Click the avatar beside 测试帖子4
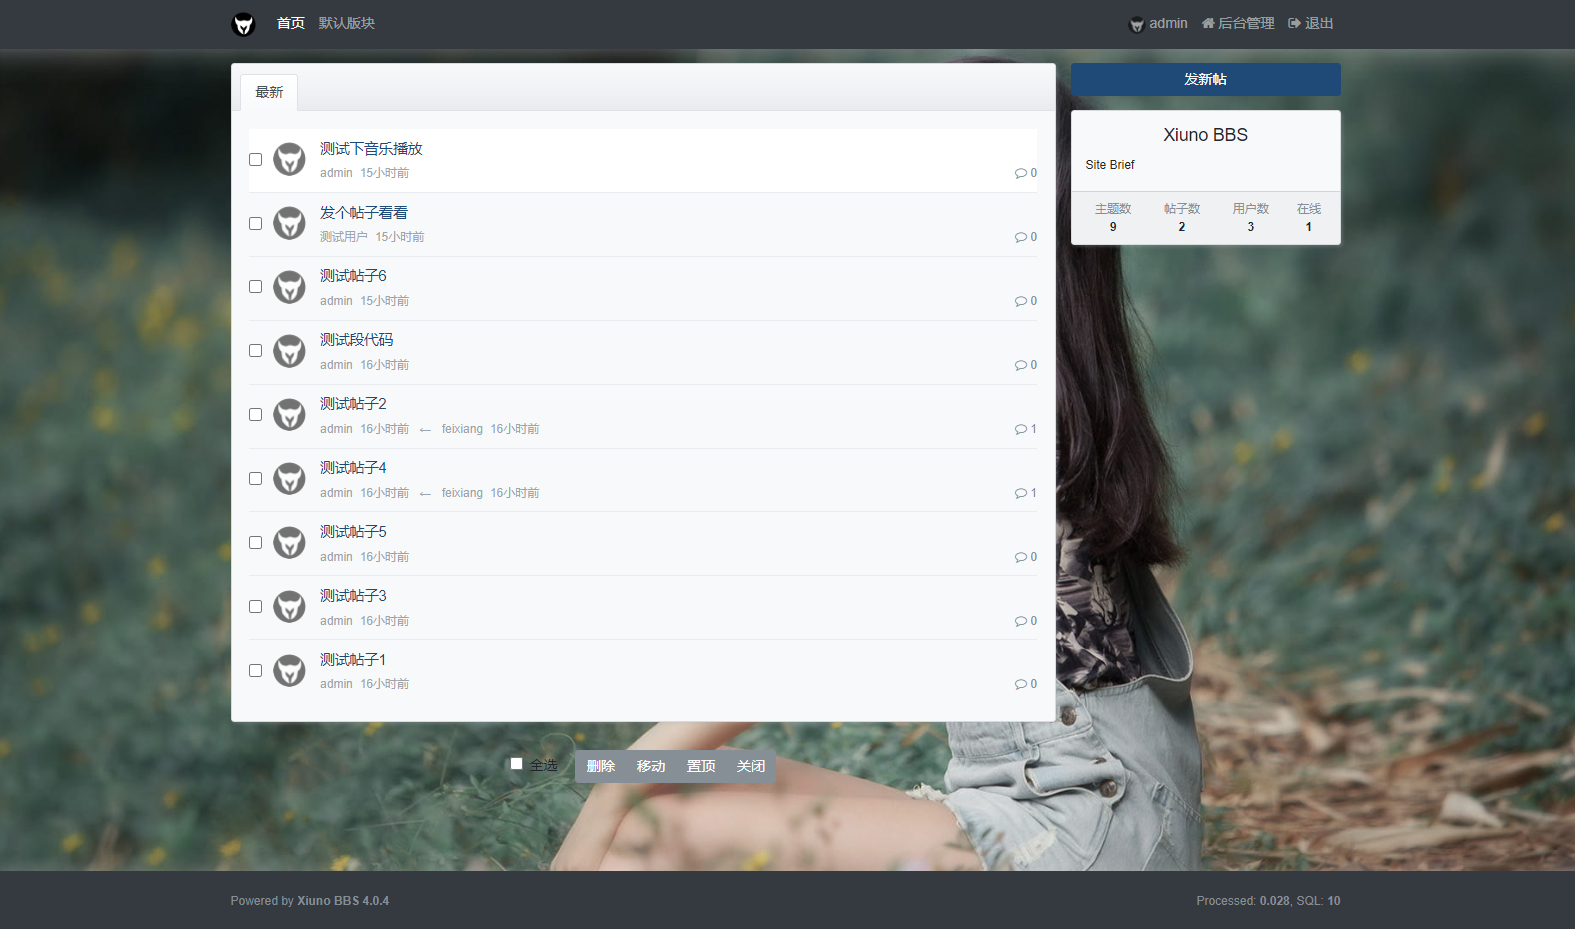Screen dimensions: 1575x929 click(289, 479)
